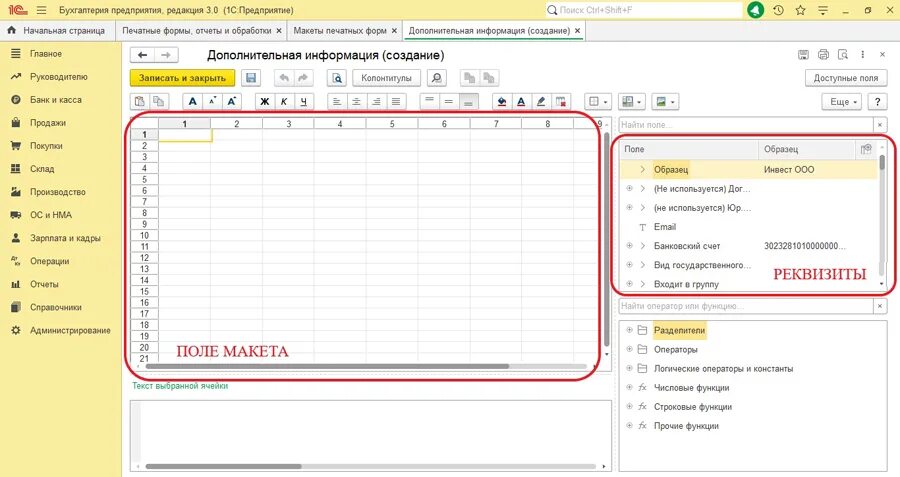The height and width of the screenshot is (477, 900).
Task: Open Favorites star icon in title bar
Action: tap(801, 10)
